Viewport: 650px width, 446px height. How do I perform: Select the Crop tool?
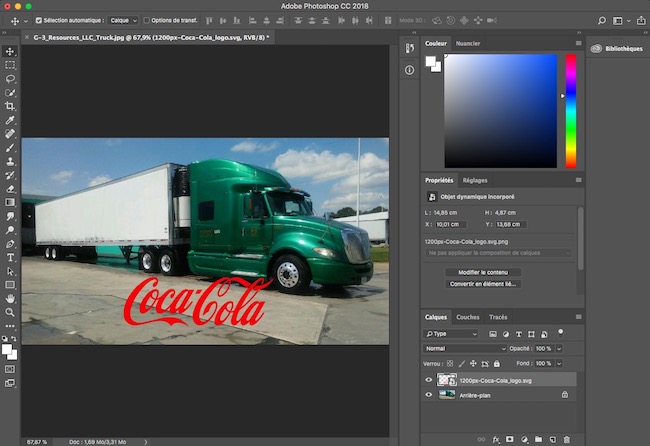10,106
